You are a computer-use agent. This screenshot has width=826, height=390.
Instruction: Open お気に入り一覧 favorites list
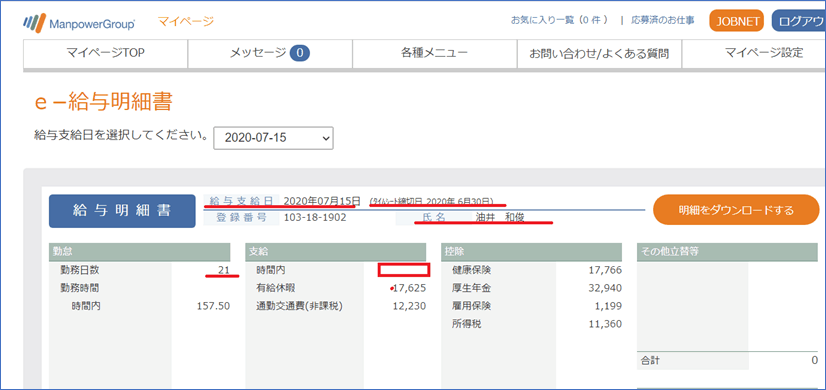559,20
